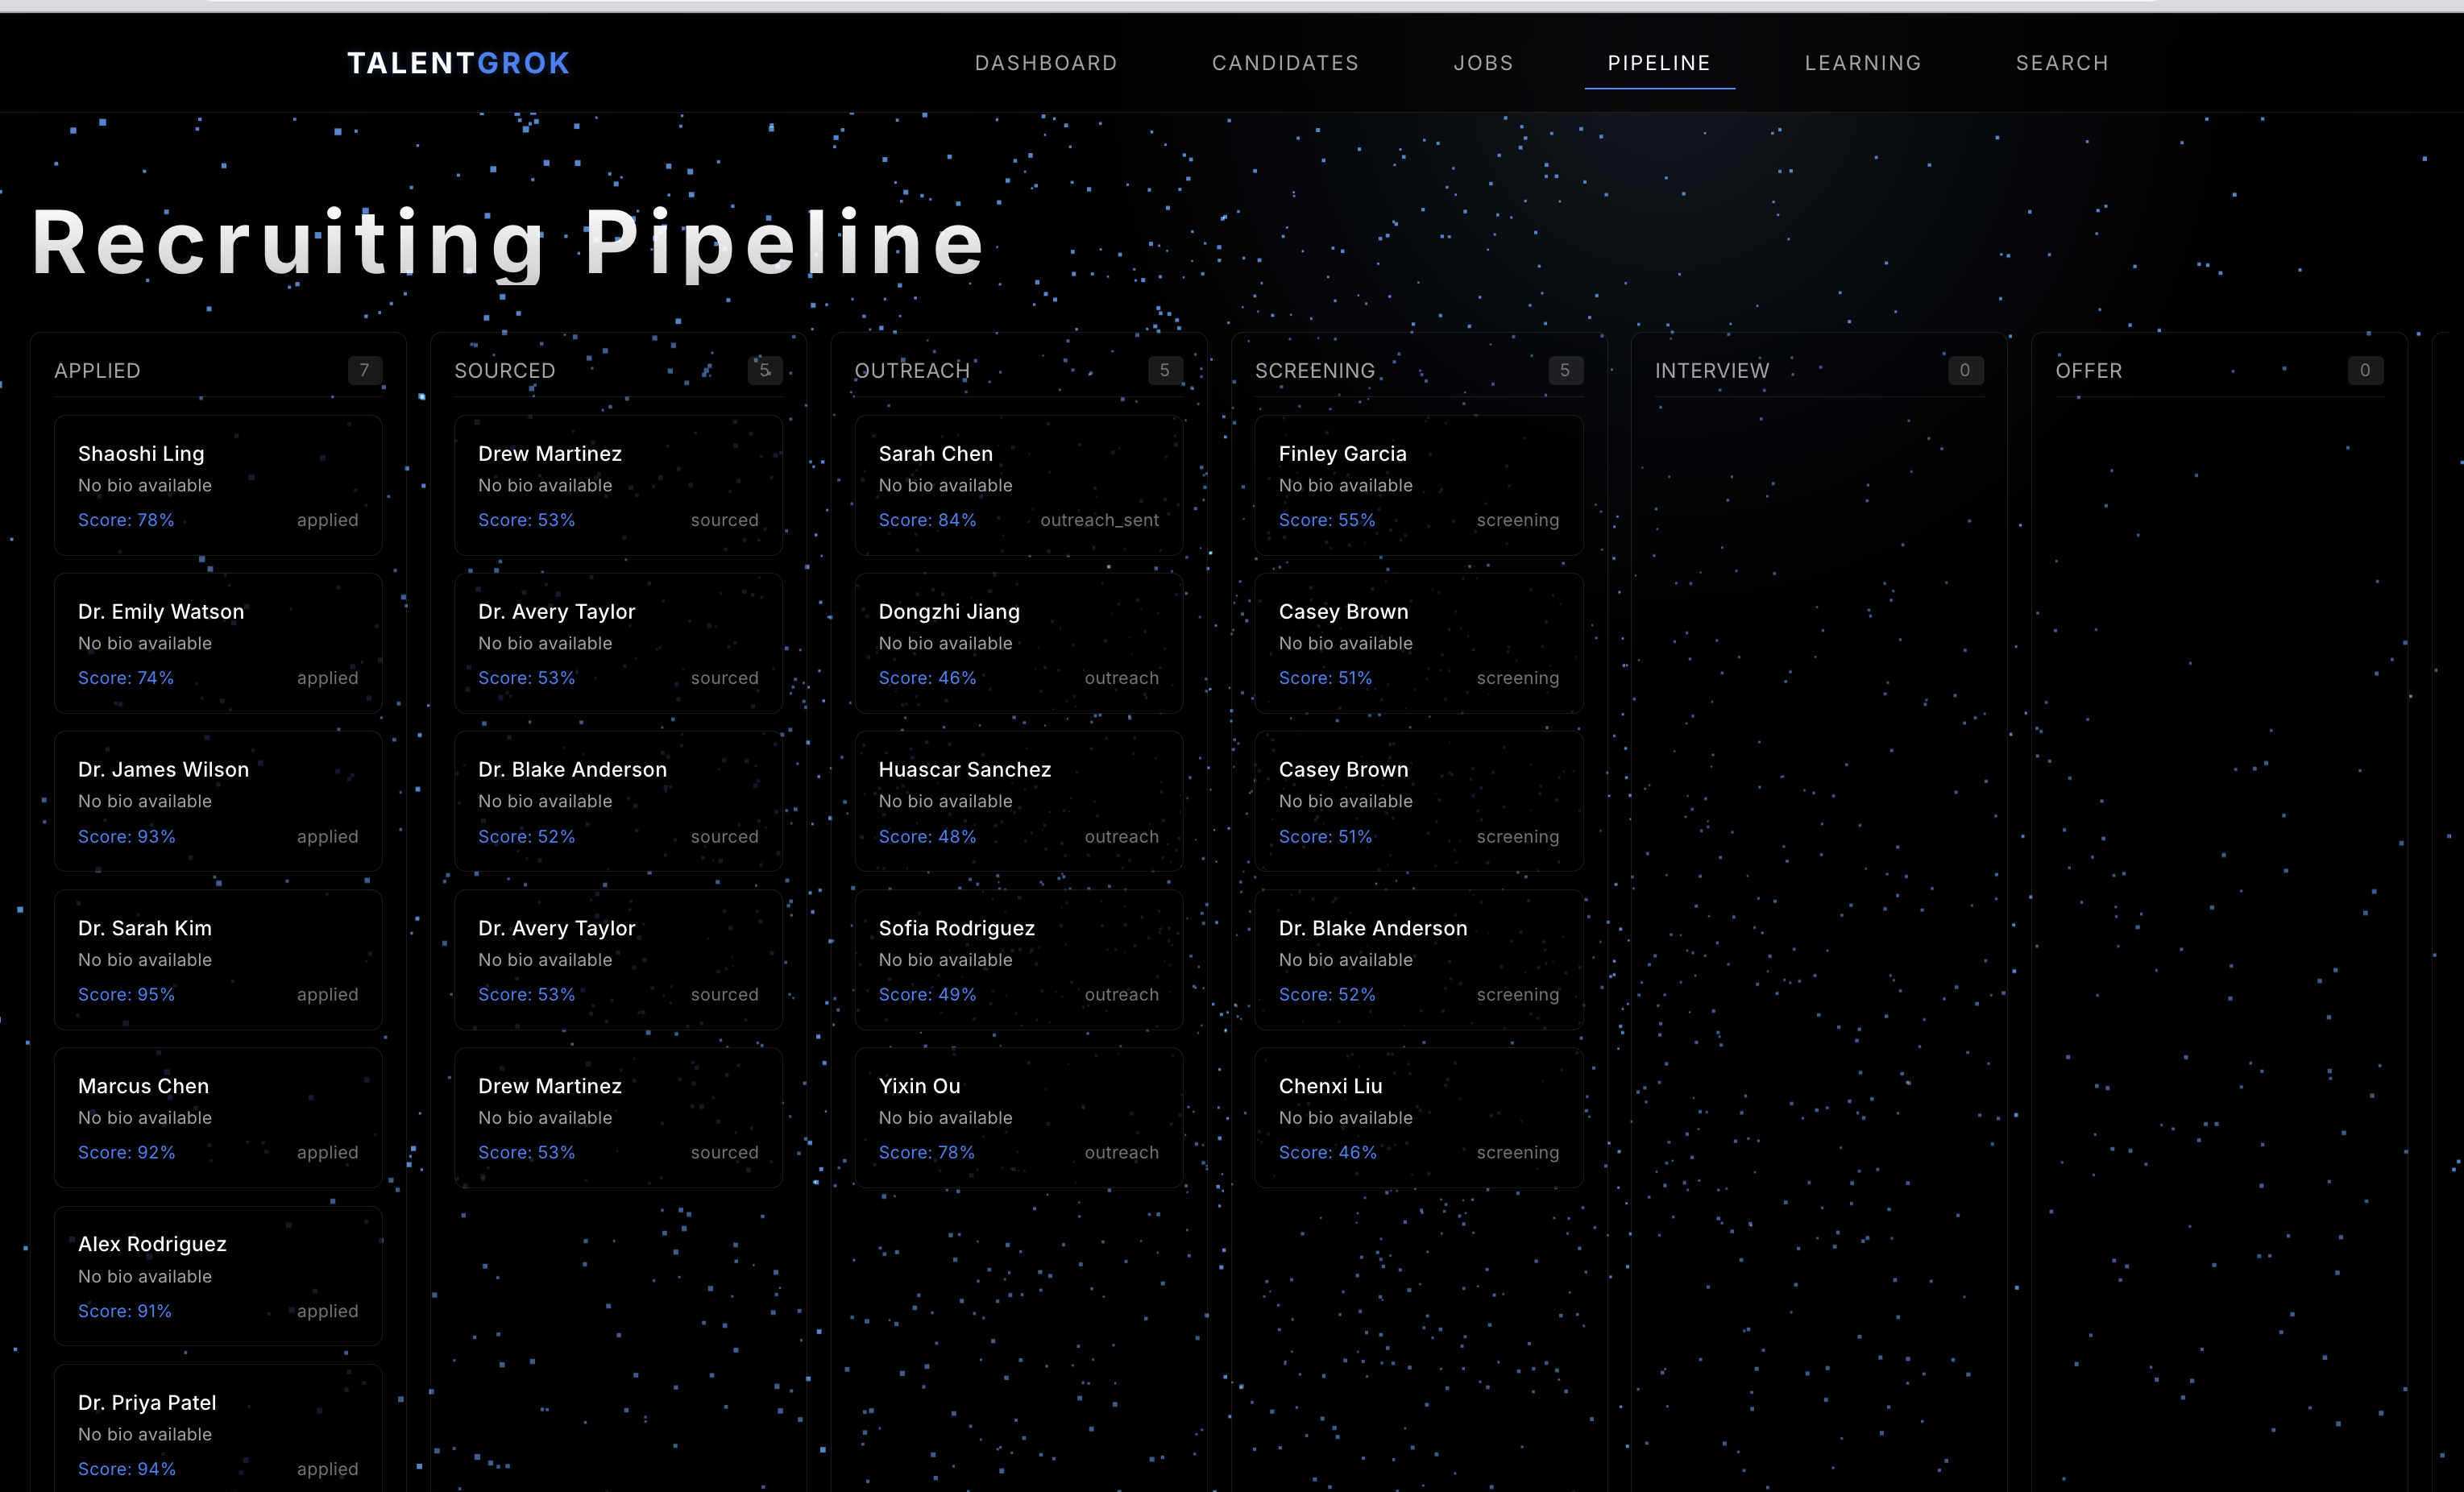
Task: Switch to the Jobs nav tab
Action: [1483, 63]
